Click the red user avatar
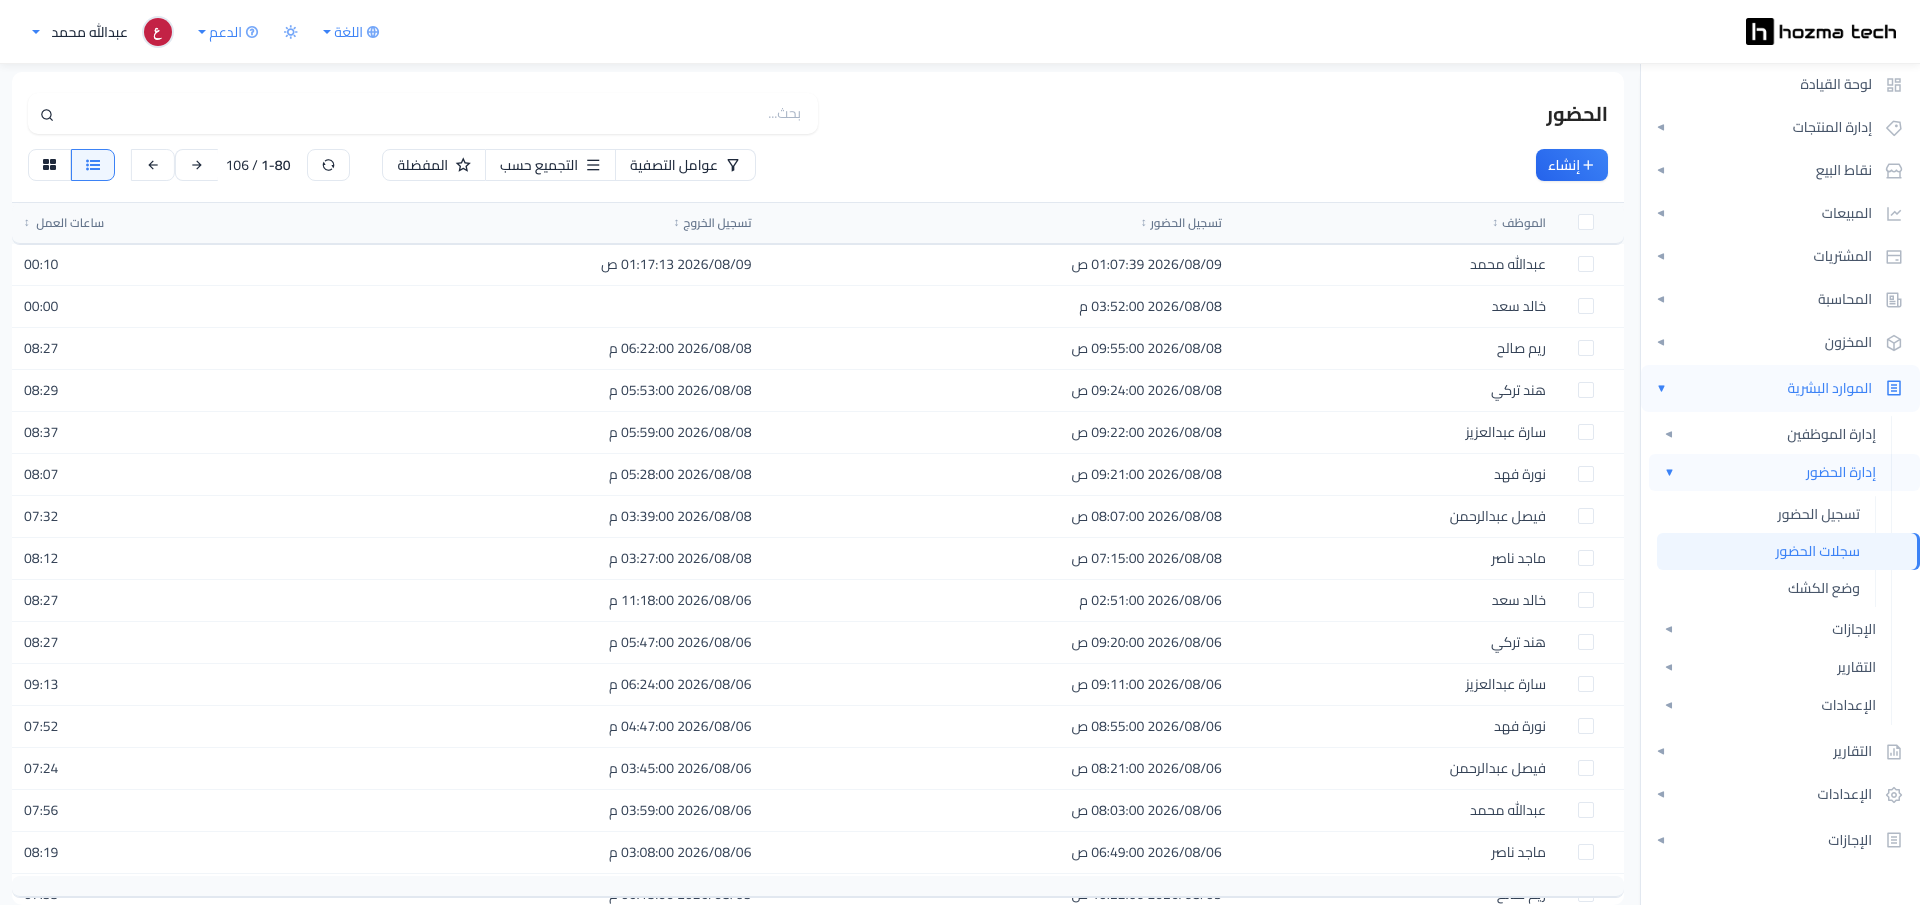The height and width of the screenshot is (905, 1920). tap(158, 32)
